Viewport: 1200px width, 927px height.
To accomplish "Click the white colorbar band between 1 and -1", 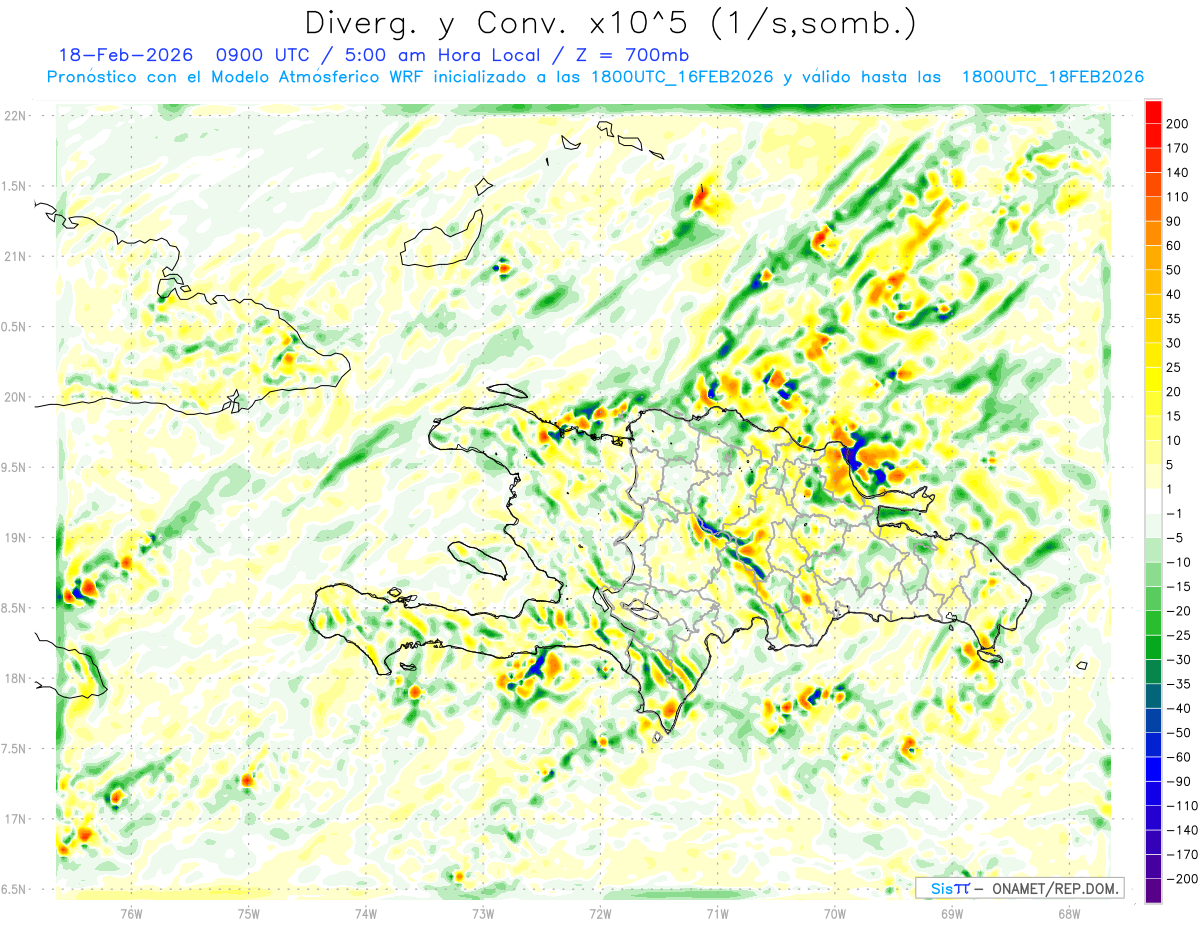I will (1153, 501).
